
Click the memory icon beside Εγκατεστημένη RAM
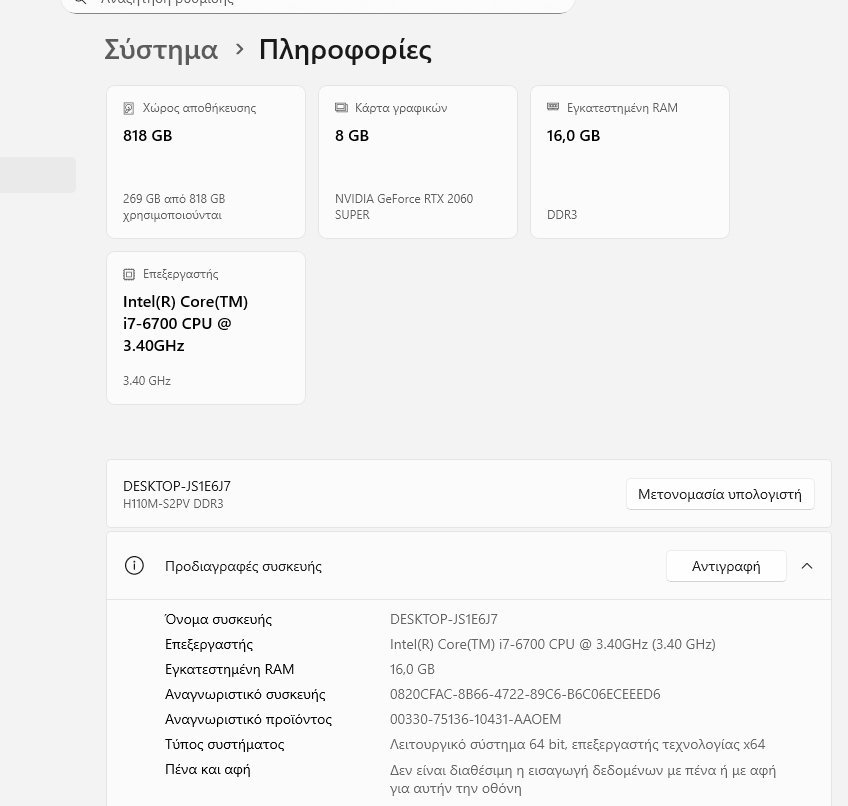(553, 107)
